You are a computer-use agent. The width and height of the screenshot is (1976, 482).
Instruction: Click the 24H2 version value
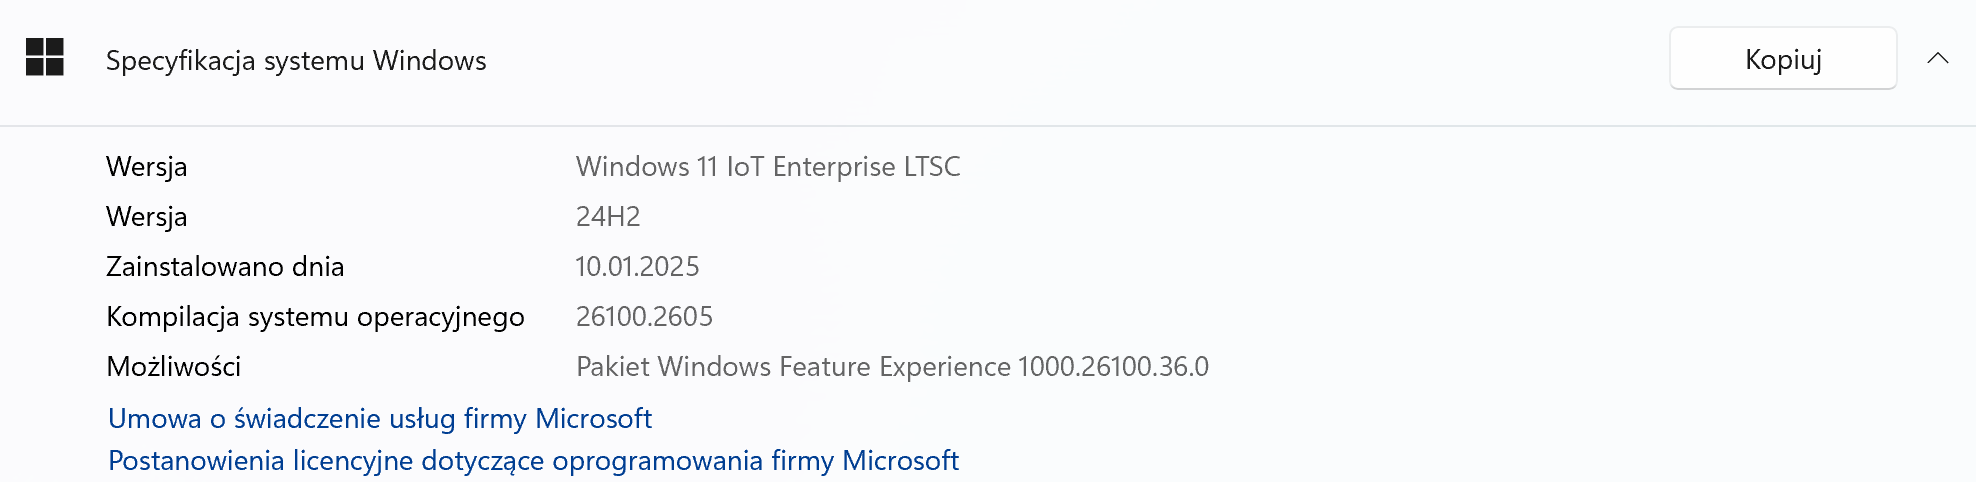click(x=608, y=217)
